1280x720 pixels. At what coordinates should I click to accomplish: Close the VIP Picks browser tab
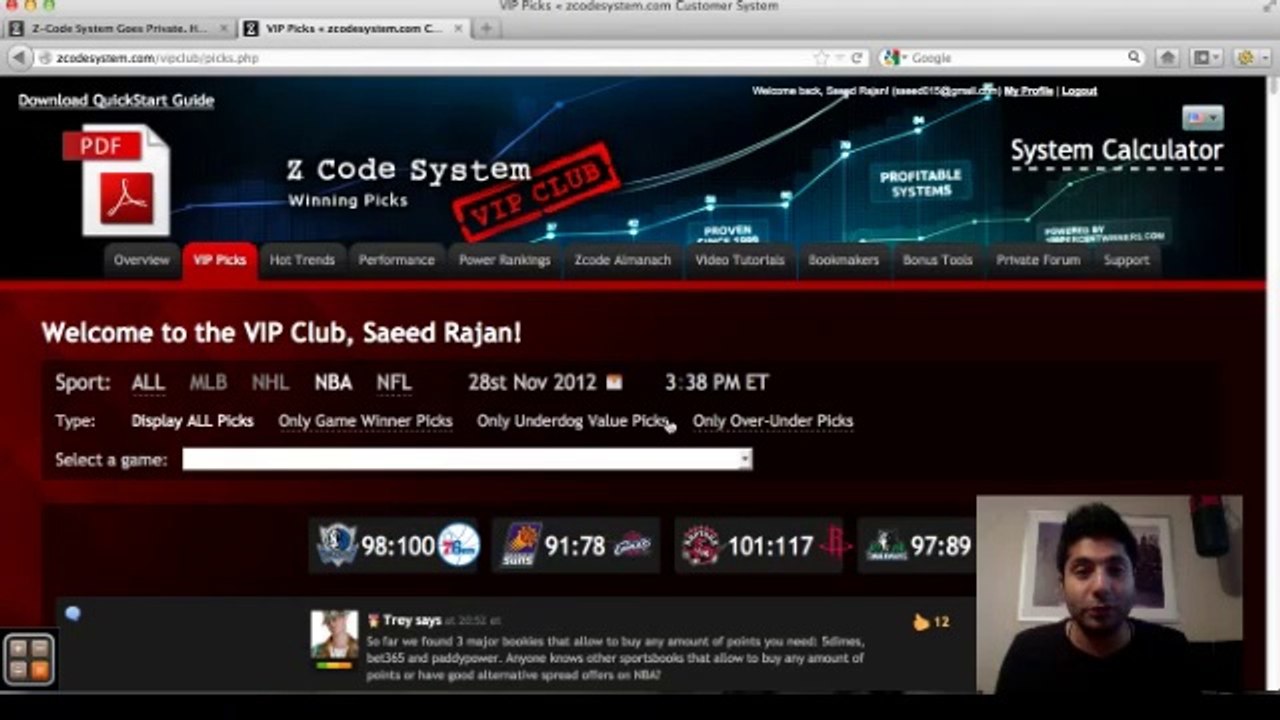(x=459, y=28)
